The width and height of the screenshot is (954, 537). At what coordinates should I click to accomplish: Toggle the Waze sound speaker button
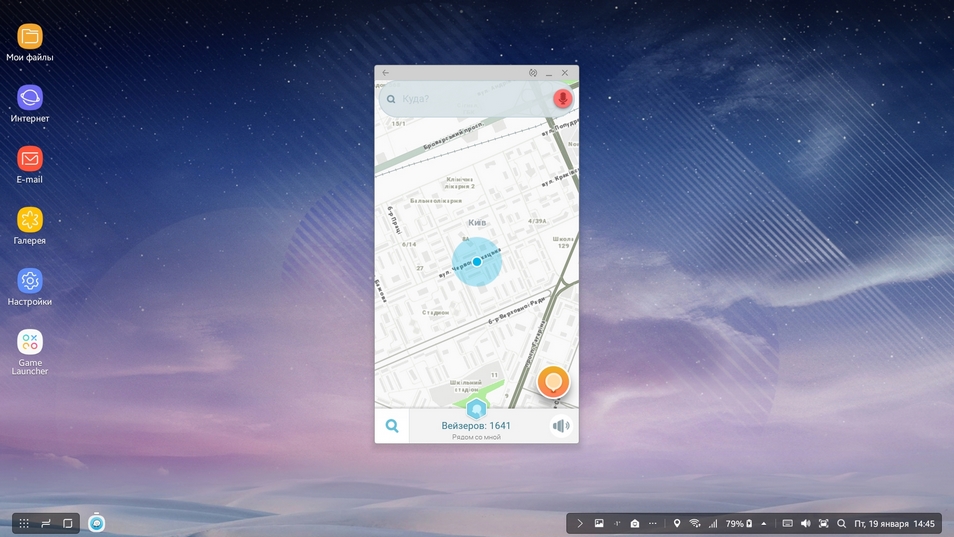tap(561, 426)
